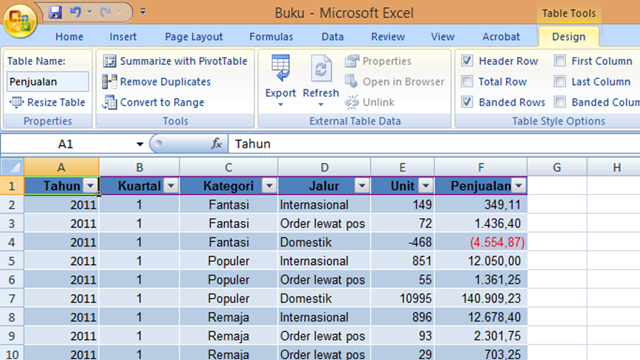This screenshot has height=360, width=640.
Task: Select the Domestik cell in row 4
Action: pos(324,242)
